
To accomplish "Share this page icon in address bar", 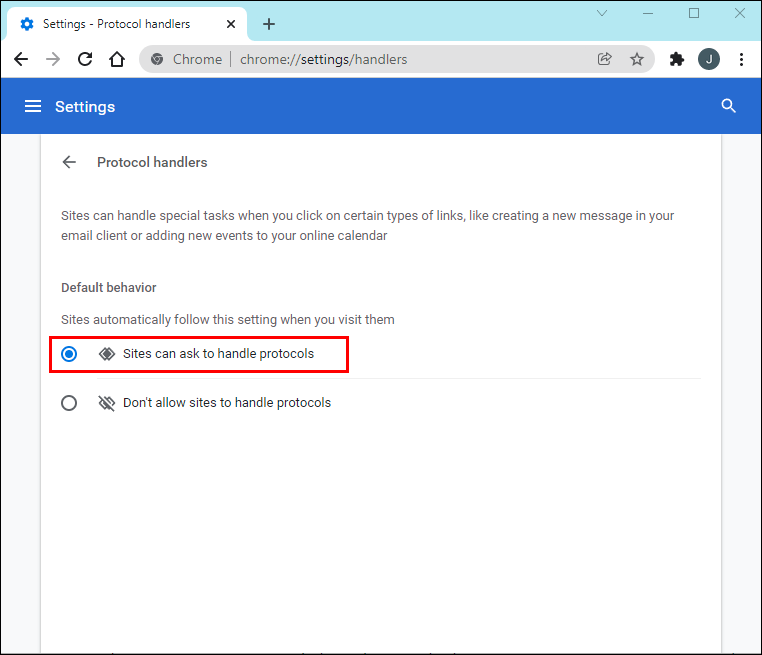I will [604, 59].
